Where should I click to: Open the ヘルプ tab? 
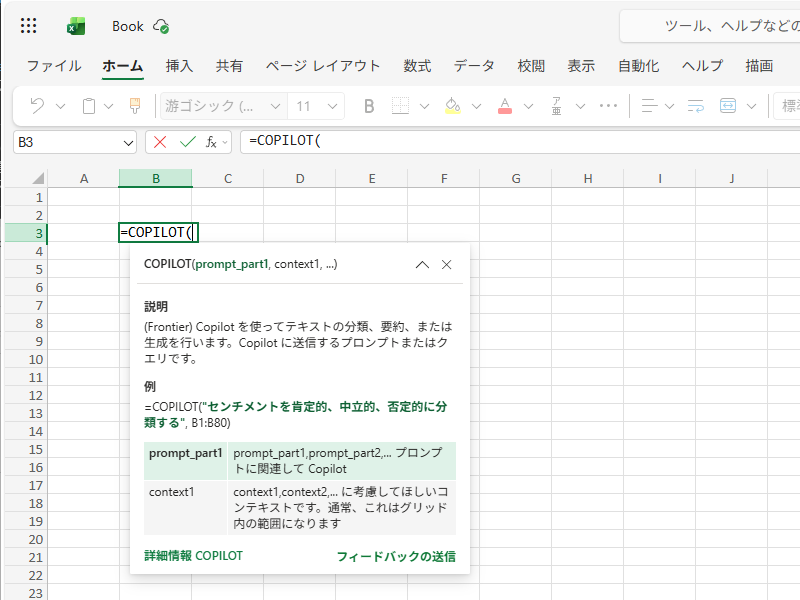point(702,66)
